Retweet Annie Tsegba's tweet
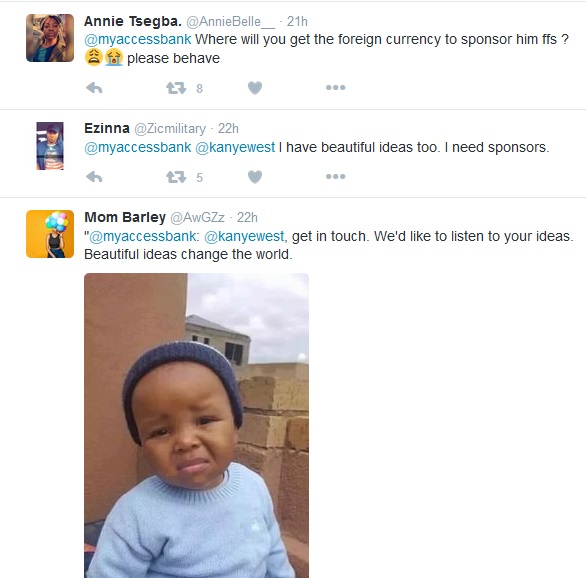Image resolution: width=586 pixels, height=578 pixels. (176, 88)
